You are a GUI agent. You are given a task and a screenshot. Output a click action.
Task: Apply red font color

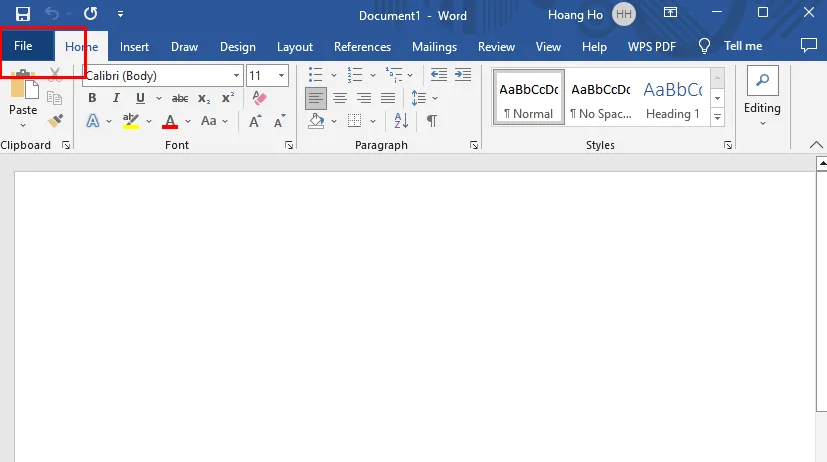click(x=170, y=121)
